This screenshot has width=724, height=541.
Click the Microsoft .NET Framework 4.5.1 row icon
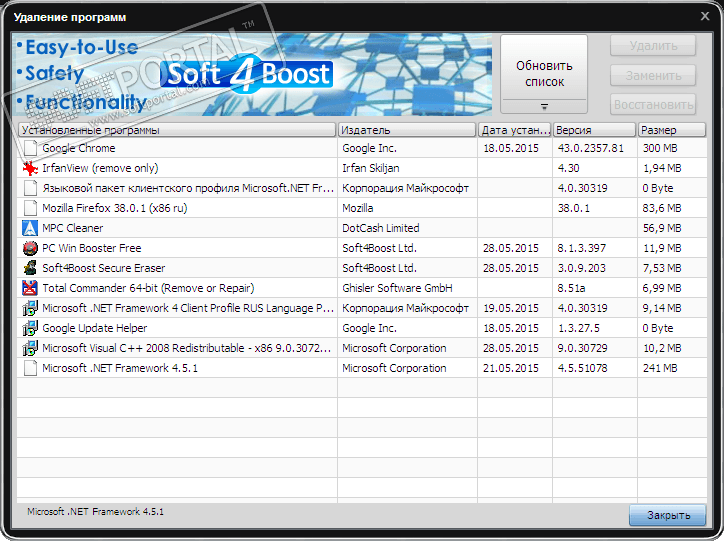point(30,368)
